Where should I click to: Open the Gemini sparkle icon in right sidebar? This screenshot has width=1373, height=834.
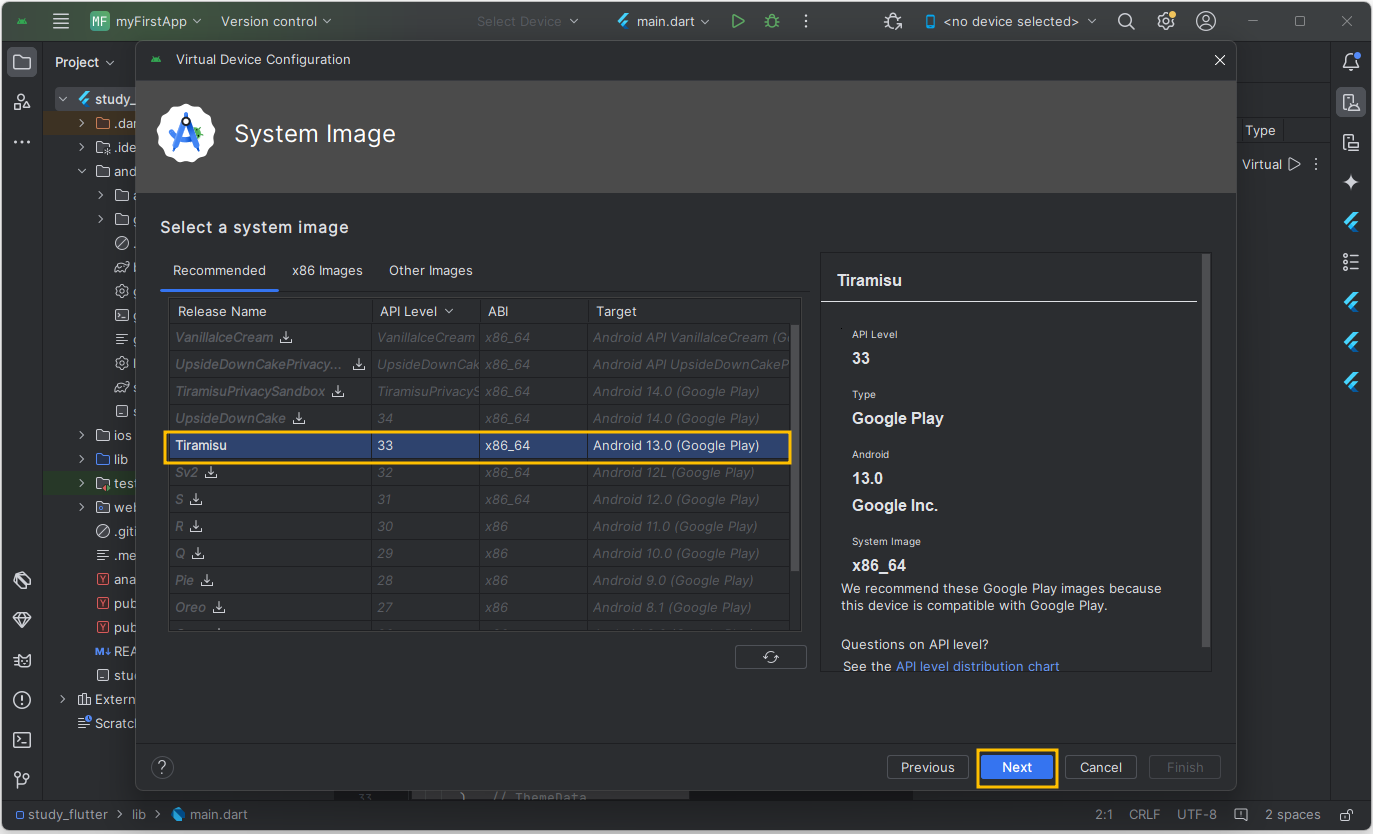click(x=1351, y=182)
